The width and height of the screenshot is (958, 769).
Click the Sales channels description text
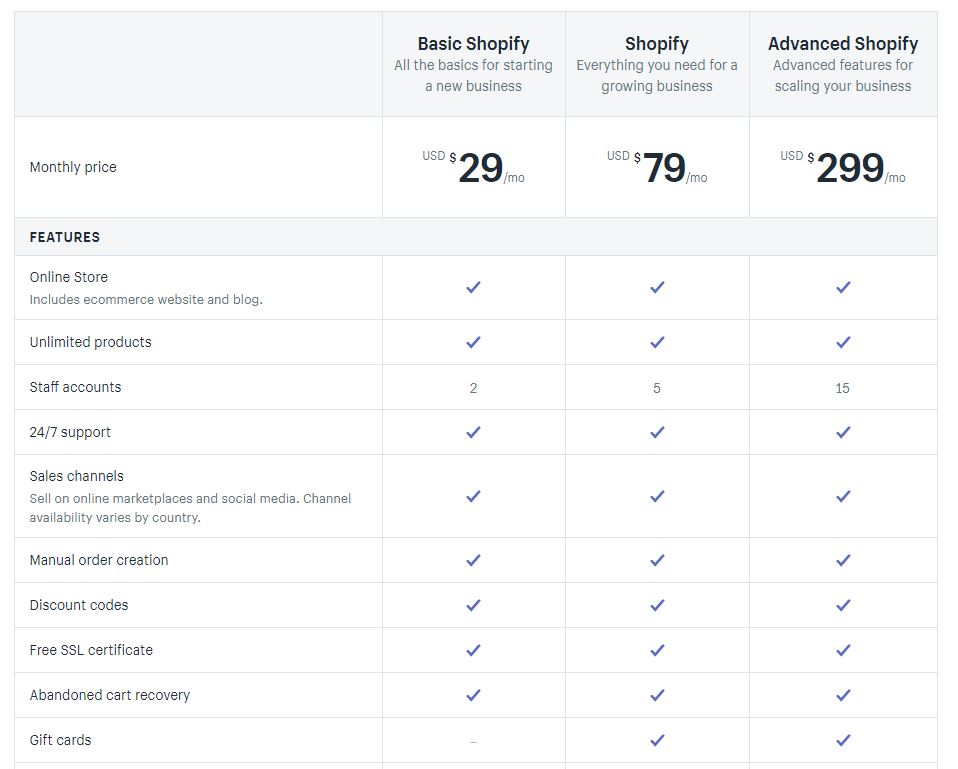tap(190, 508)
